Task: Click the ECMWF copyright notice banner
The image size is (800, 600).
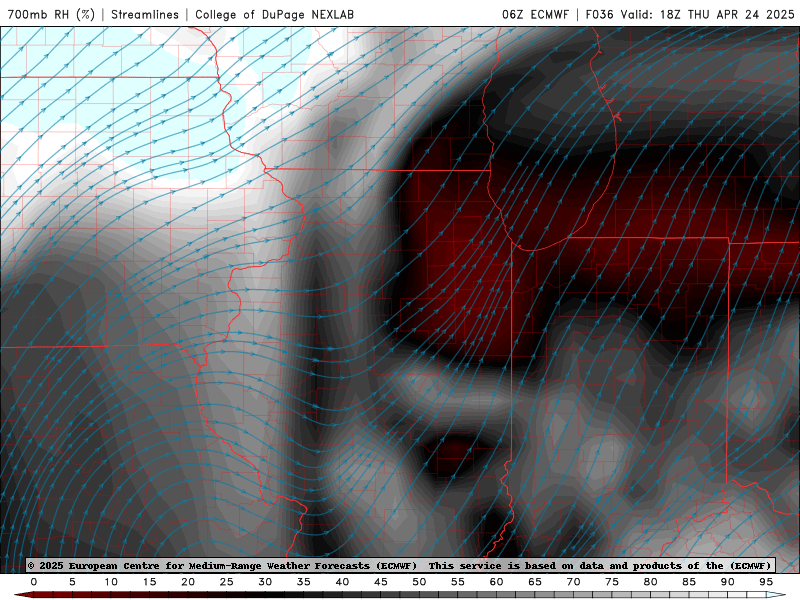Action: pos(400,565)
